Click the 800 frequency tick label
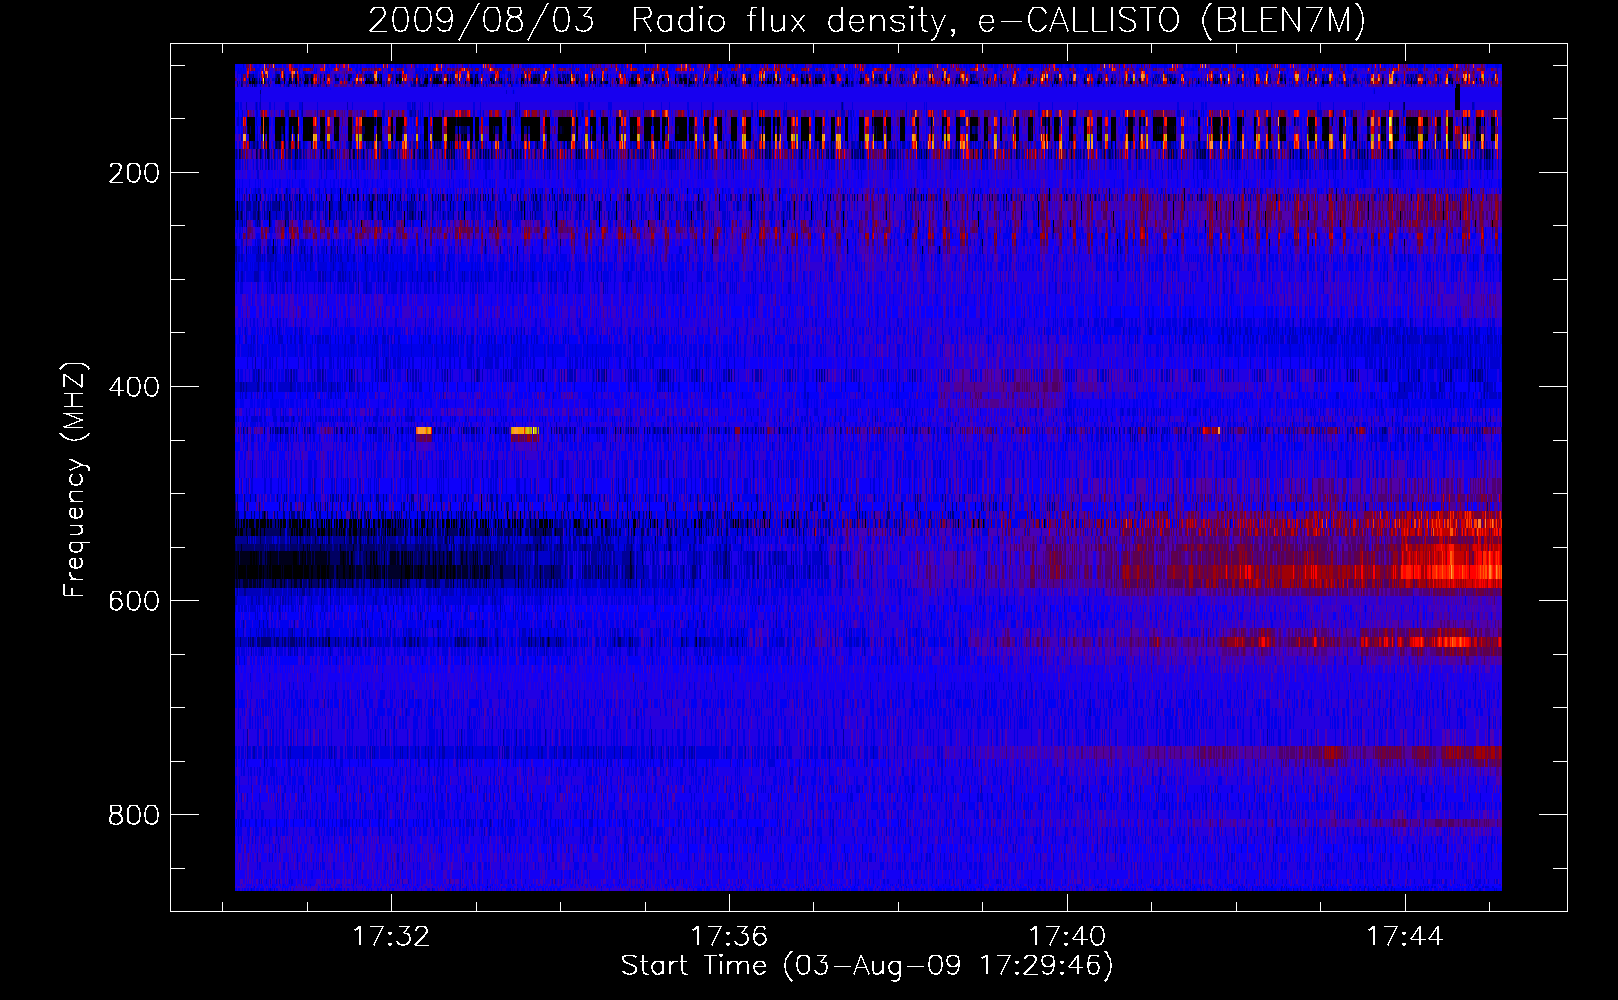 pyautogui.click(x=134, y=815)
